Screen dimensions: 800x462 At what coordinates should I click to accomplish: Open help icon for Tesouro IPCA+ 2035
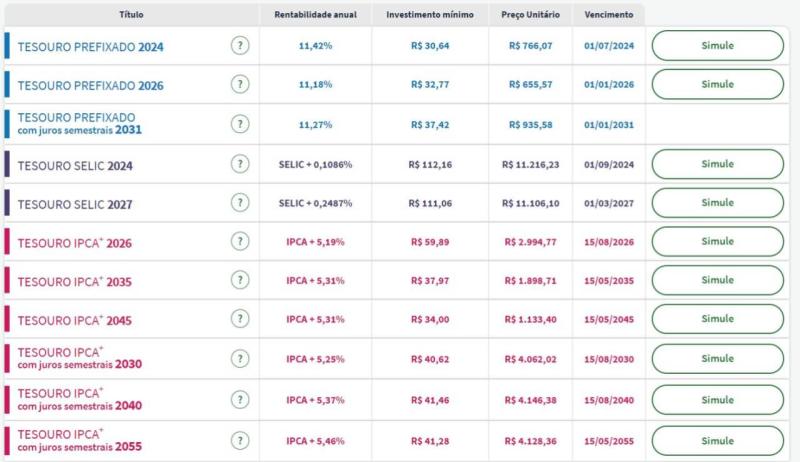240,280
